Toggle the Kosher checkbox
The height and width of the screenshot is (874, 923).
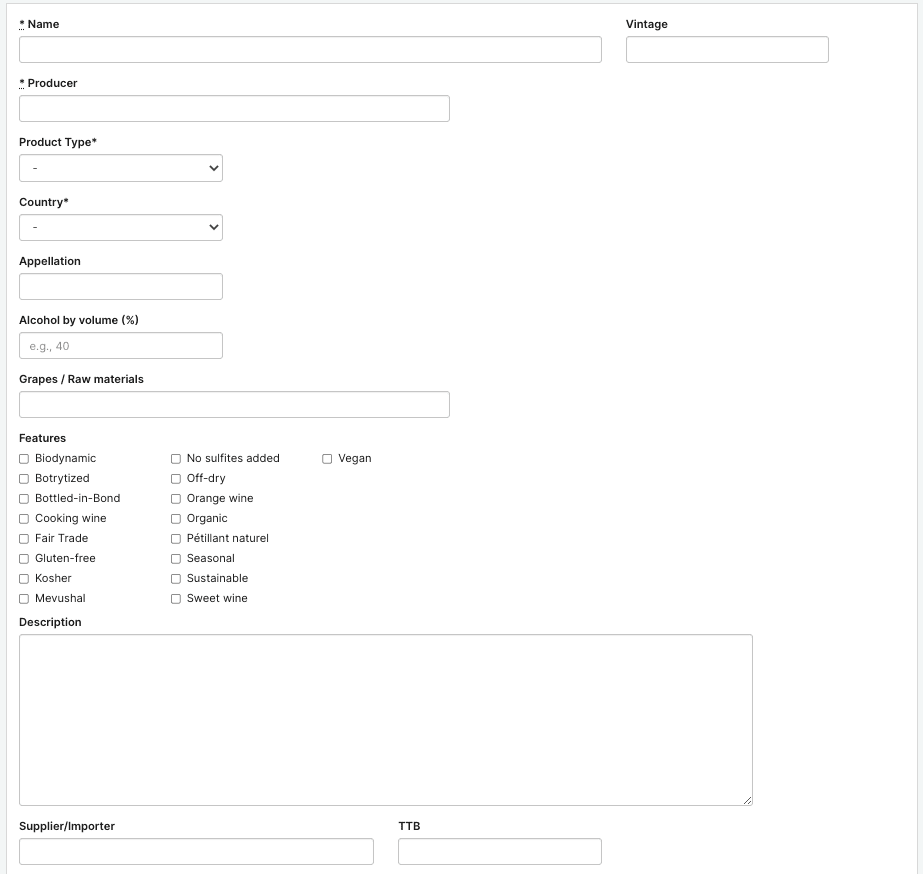pos(24,579)
